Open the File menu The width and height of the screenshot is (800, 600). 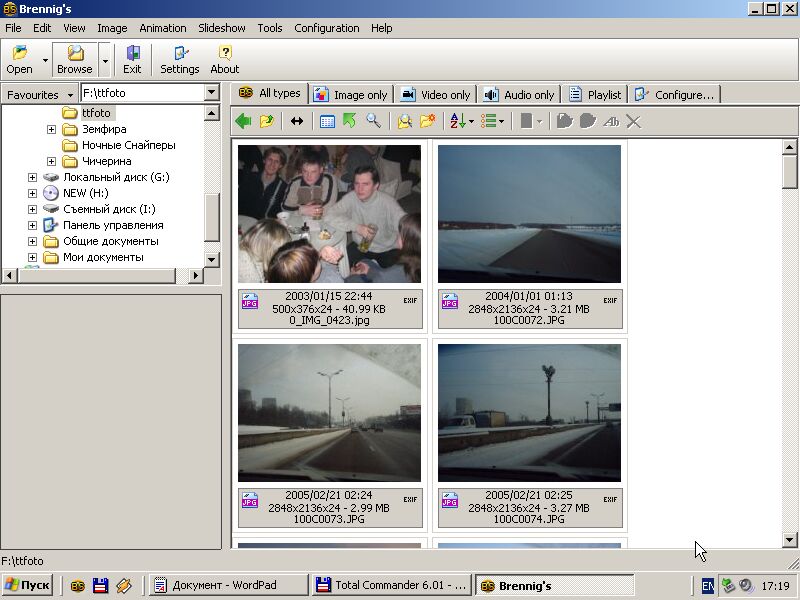tap(13, 28)
